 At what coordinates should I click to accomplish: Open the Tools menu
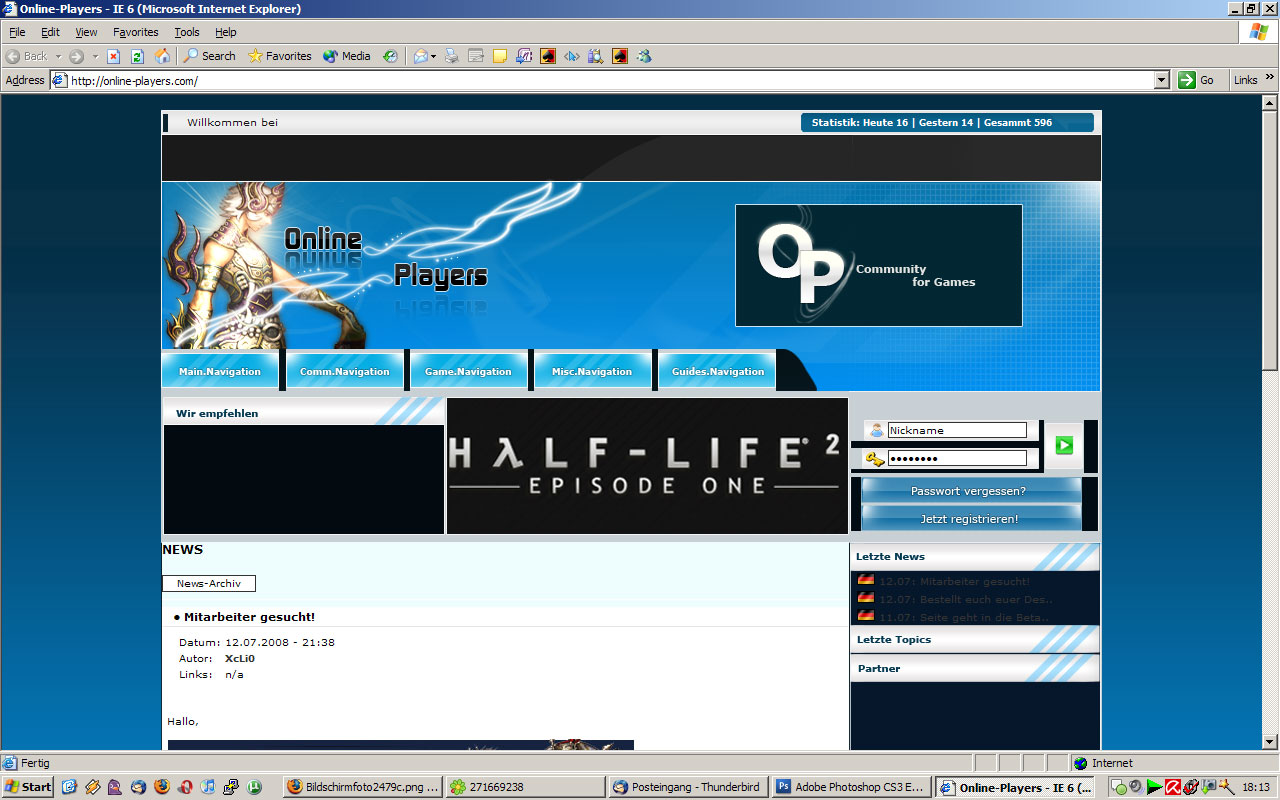(x=187, y=32)
